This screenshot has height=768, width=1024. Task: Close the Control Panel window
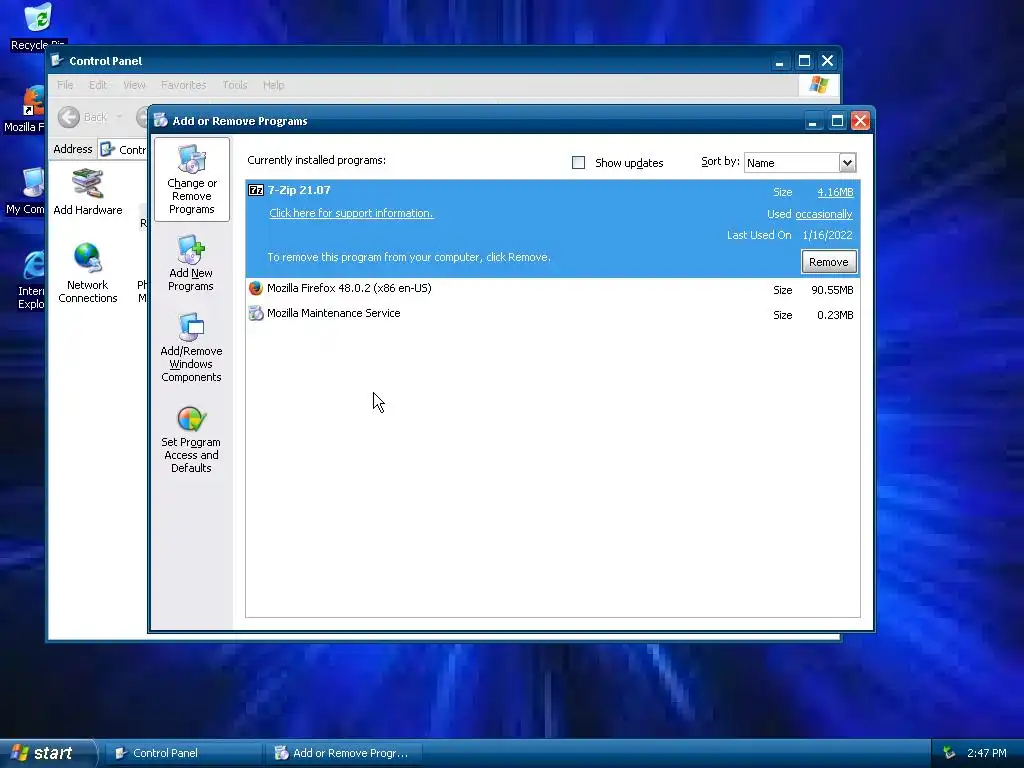tap(827, 61)
